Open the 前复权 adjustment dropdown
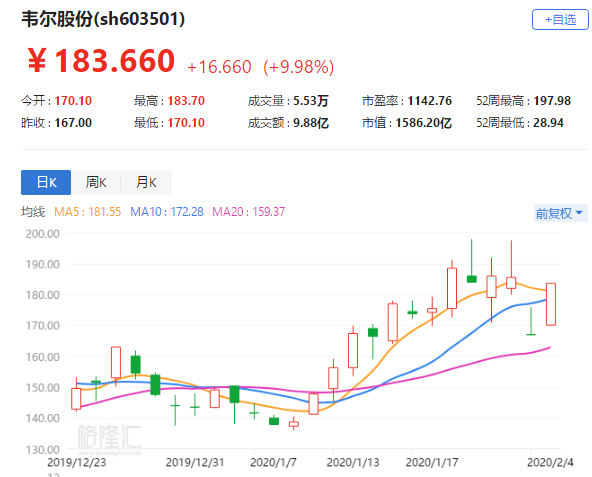Screen dimensions: 592x477 [x=560, y=213]
